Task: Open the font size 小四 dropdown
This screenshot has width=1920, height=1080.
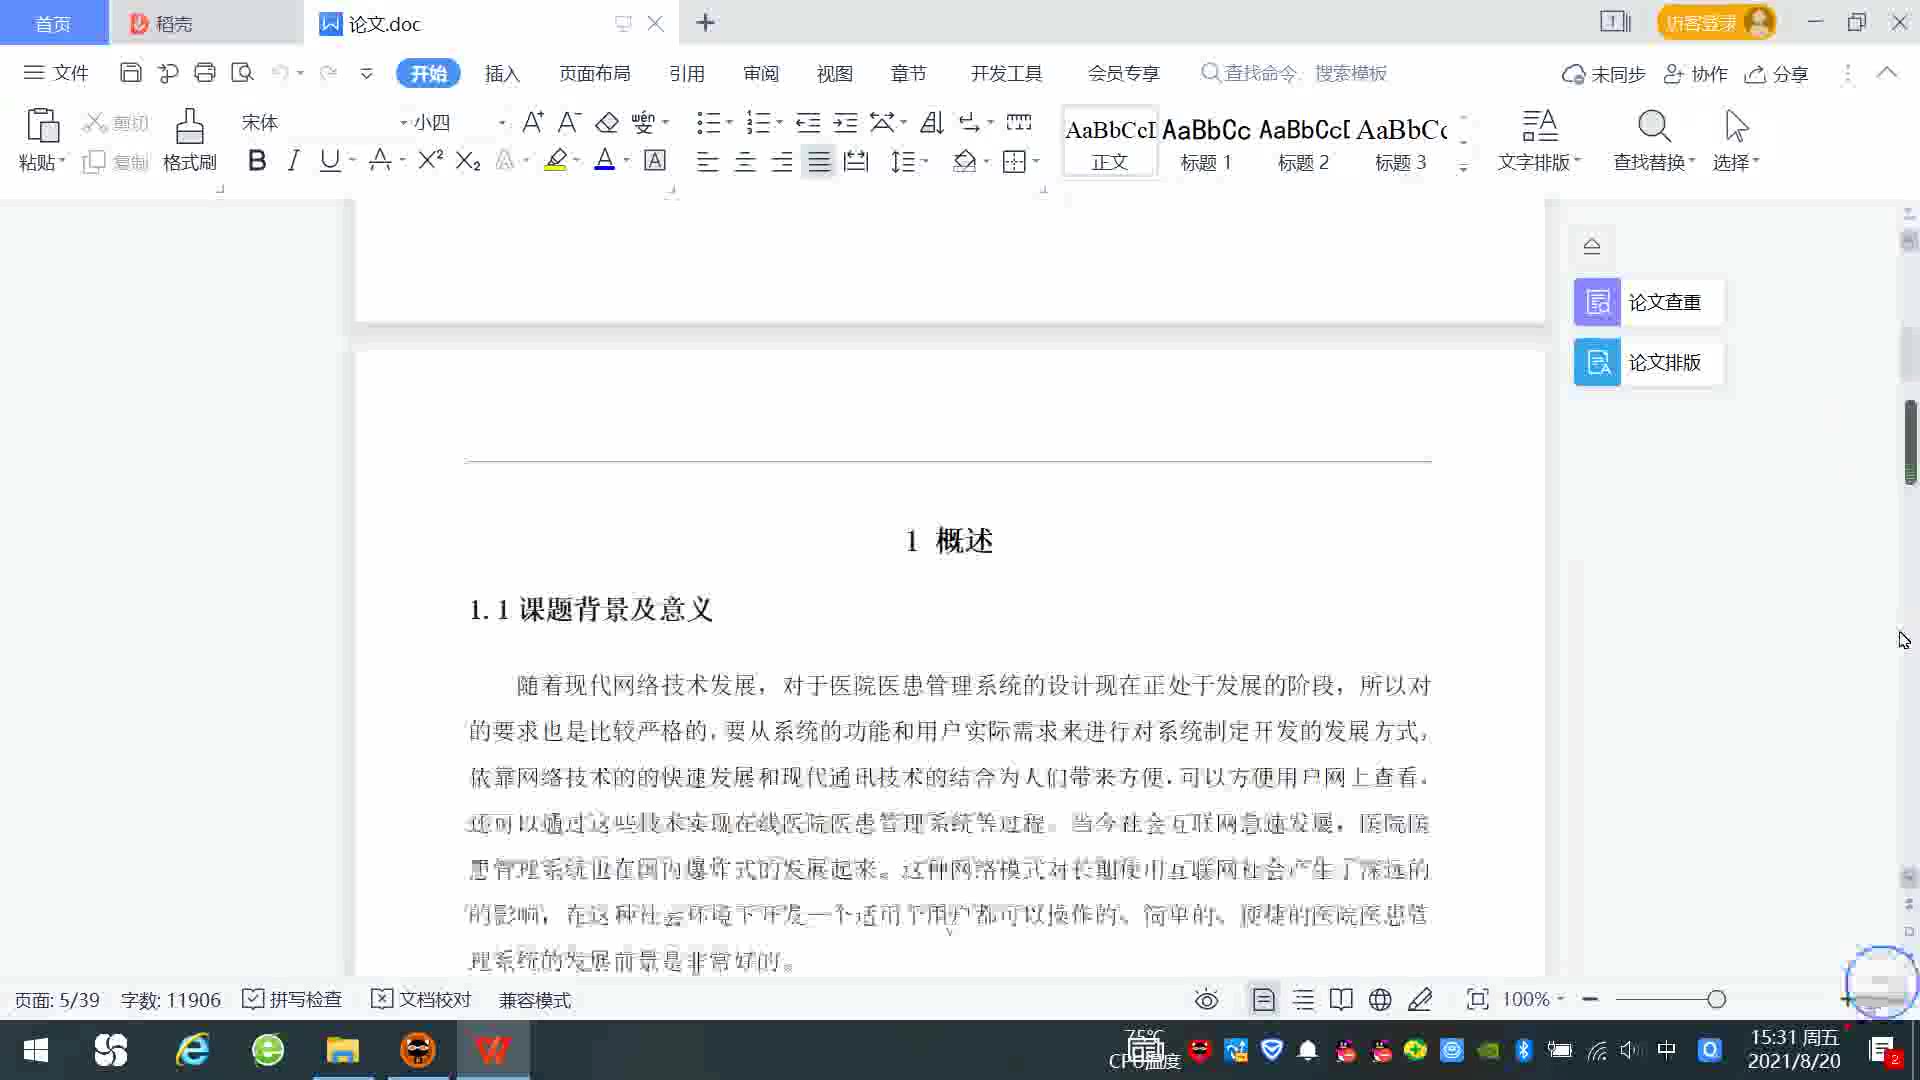Action: 502,122
